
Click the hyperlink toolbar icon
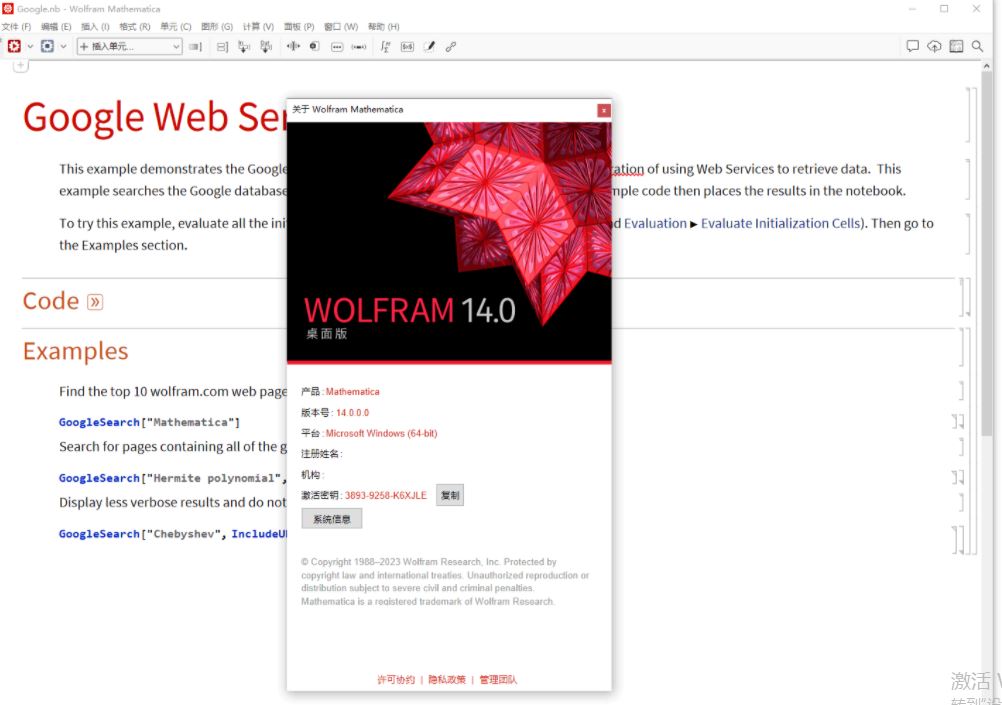pos(450,46)
